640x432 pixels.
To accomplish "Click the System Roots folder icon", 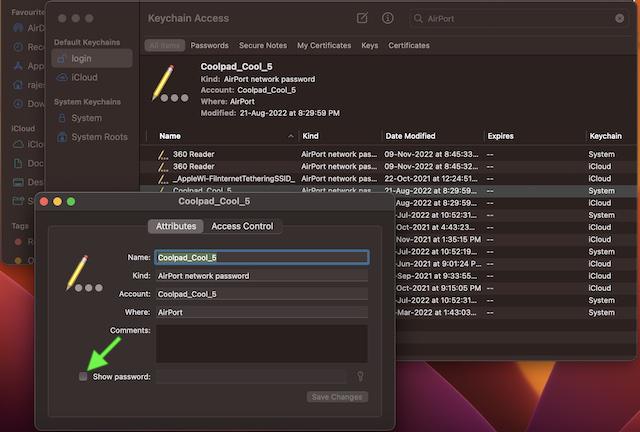I will (62, 137).
